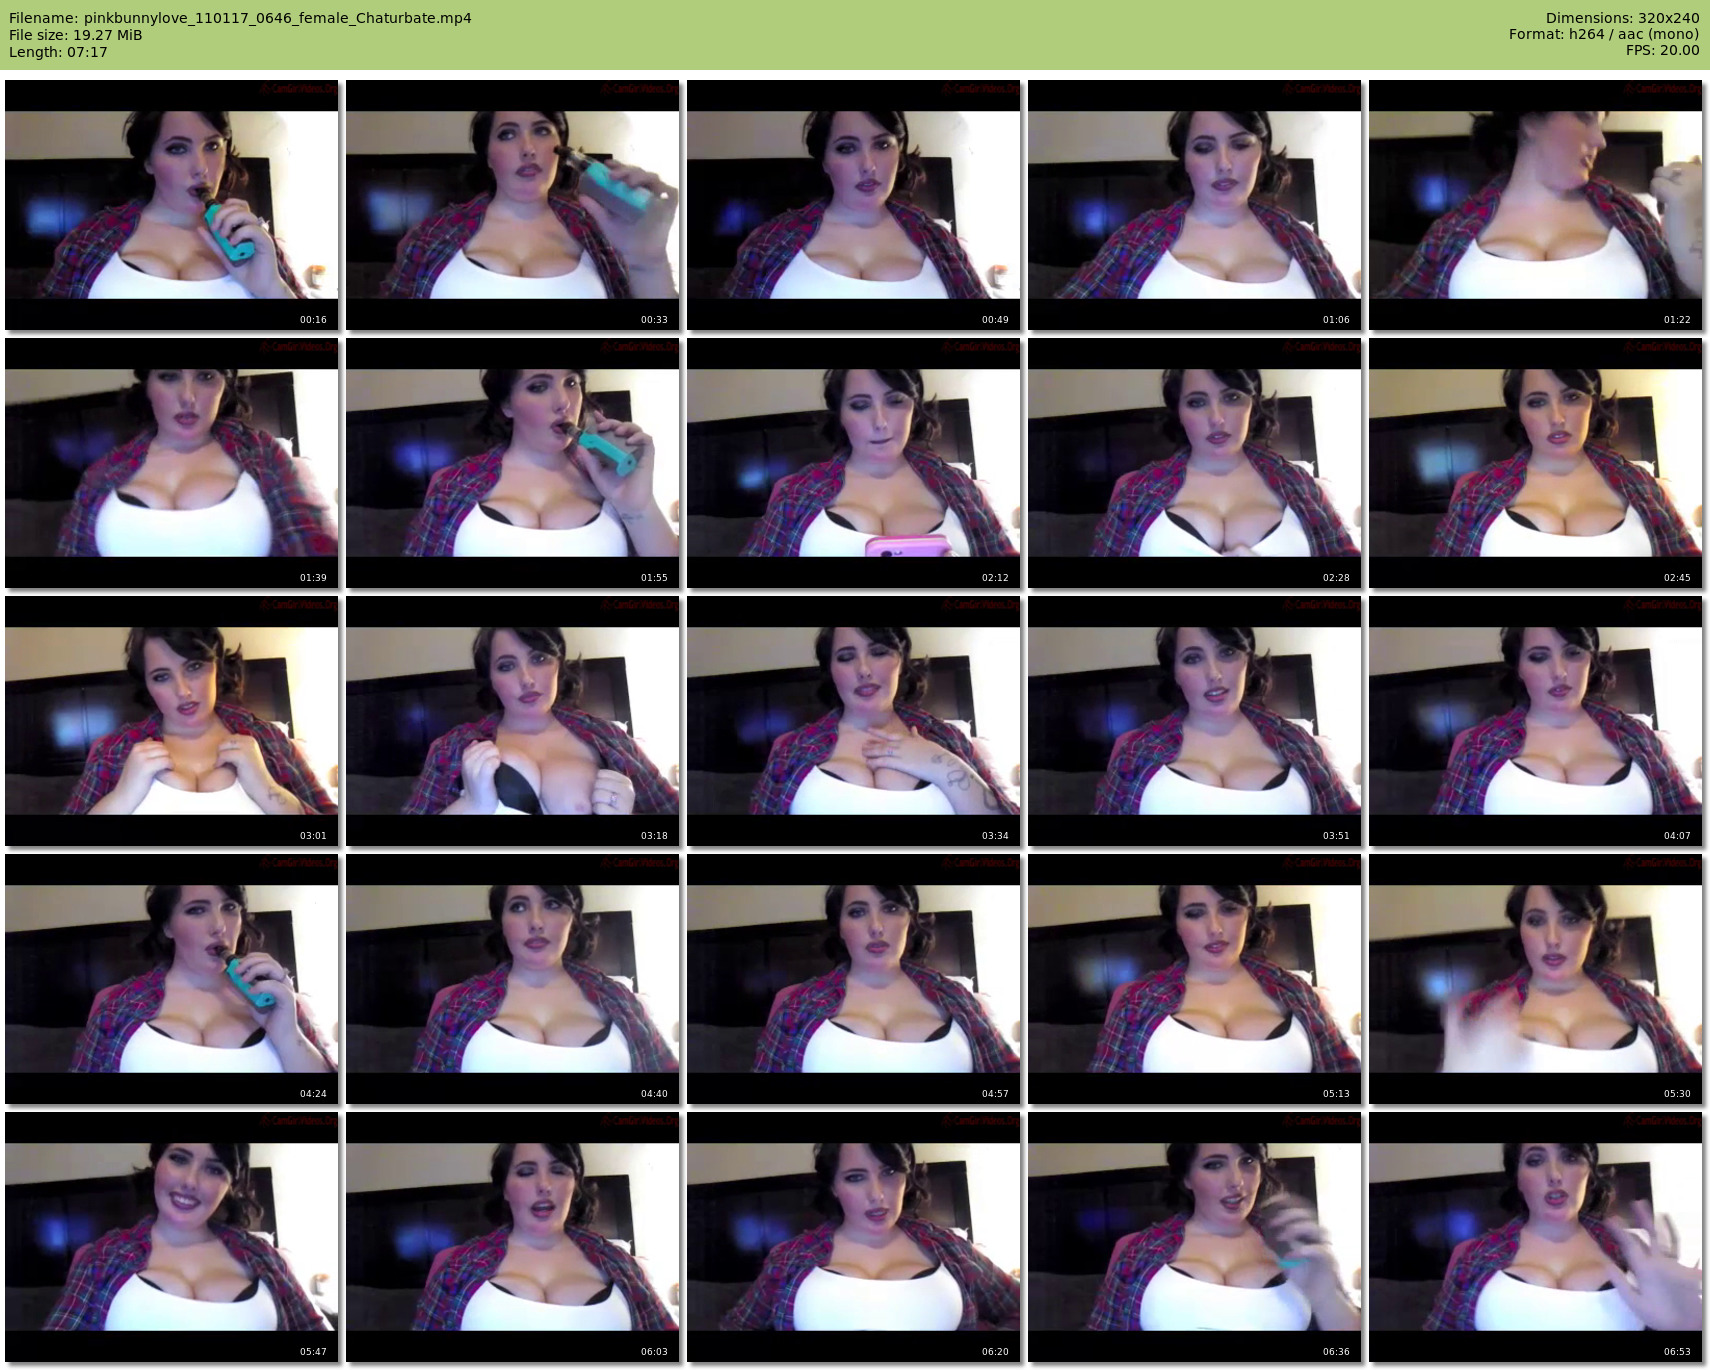Click the "Length: 07:17" text

[58, 52]
